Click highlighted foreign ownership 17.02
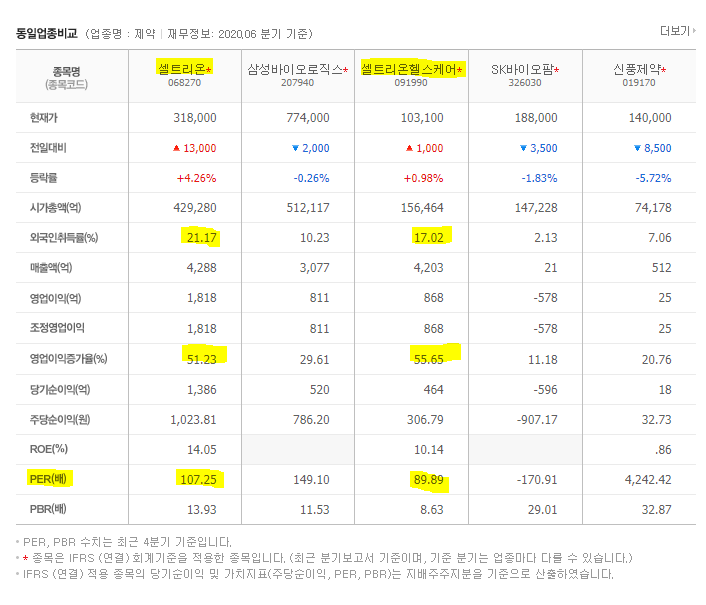Image resolution: width=706 pixels, height=605 pixels. [x=429, y=238]
